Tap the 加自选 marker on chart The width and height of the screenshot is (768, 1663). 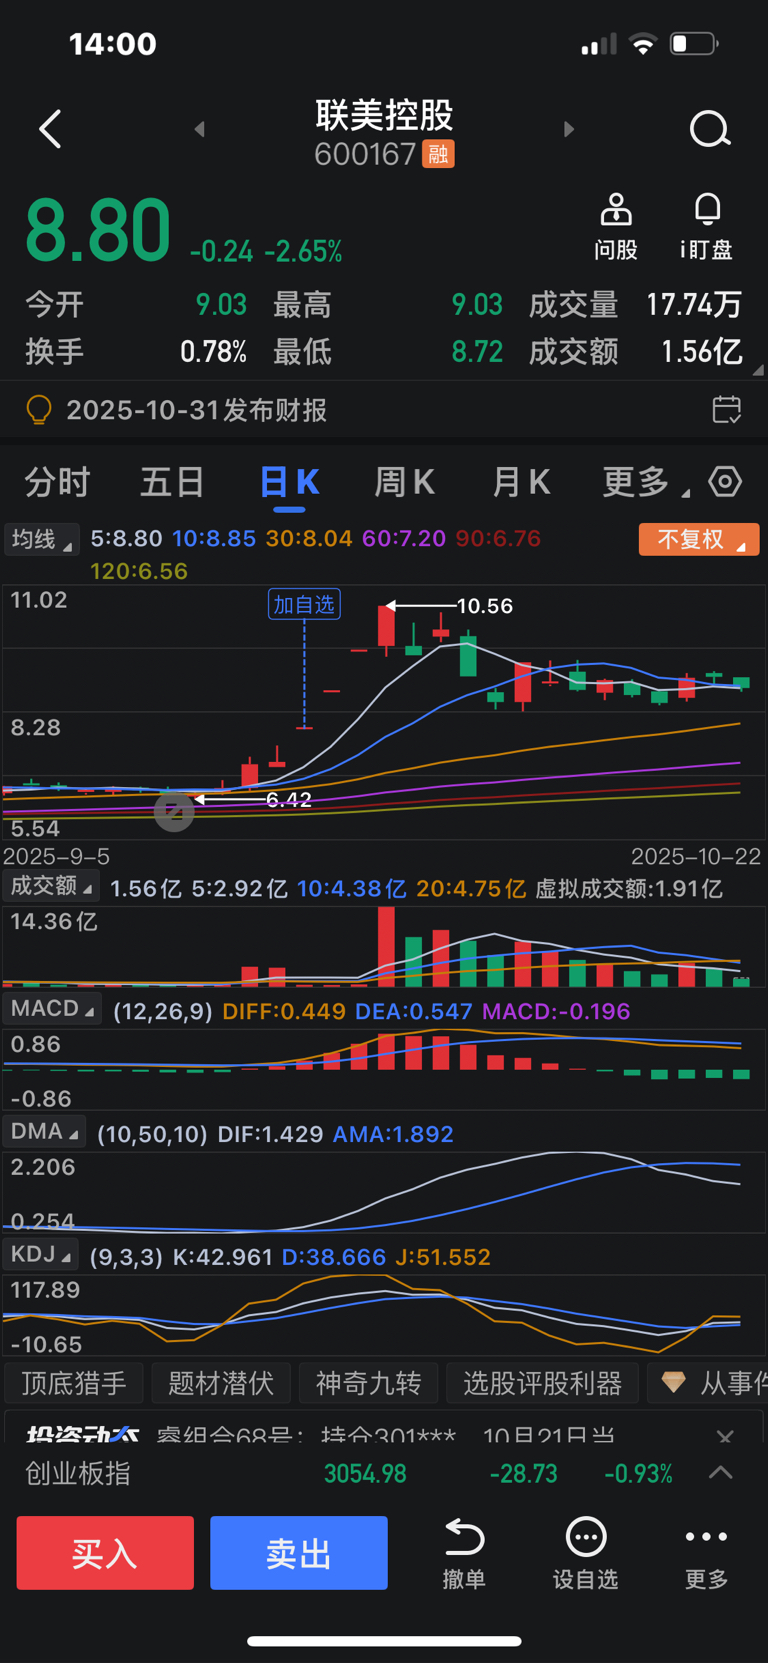(x=304, y=605)
